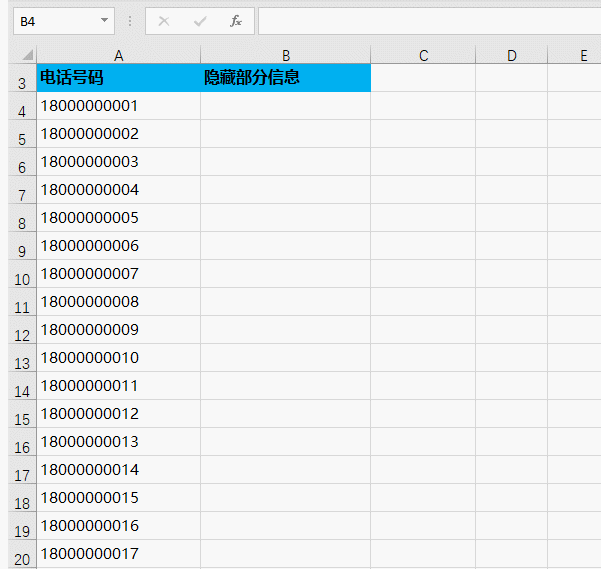Select cell containing 18000000004
The height and width of the screenshot is (569, 601).
(x=118, y=190)
